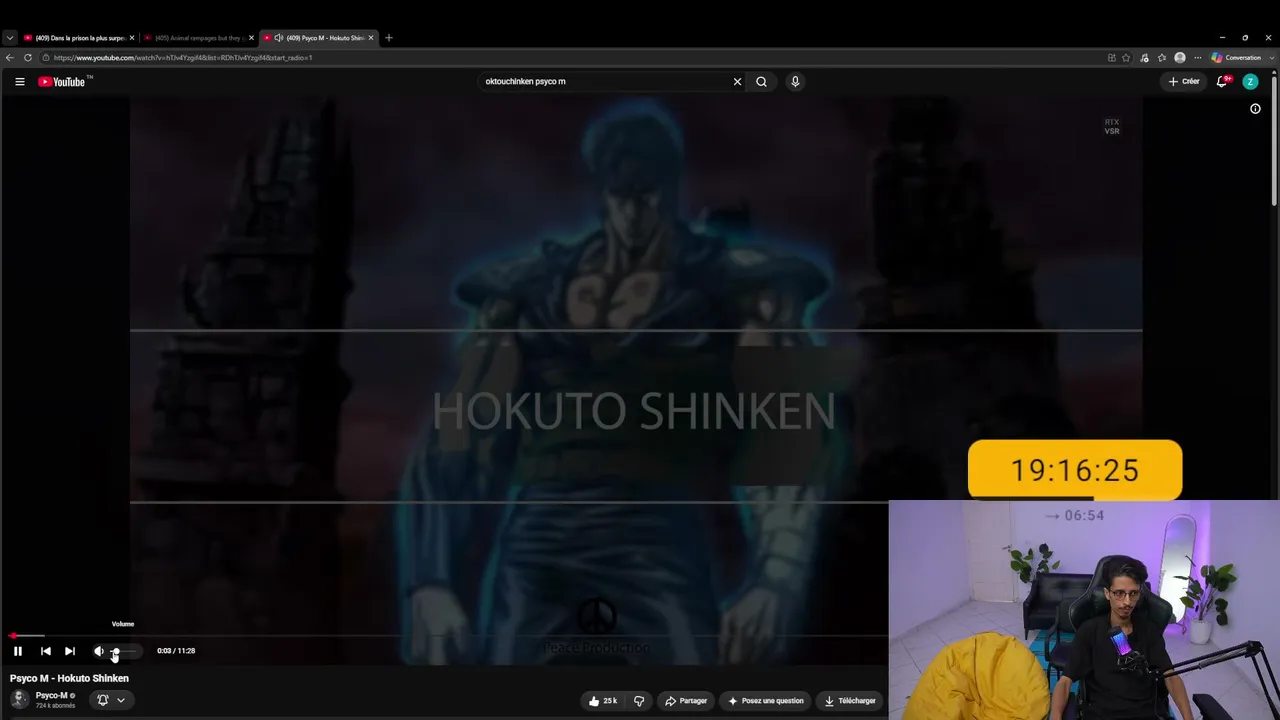Image resolution: width=1280 pixels, height=720 pixels.
Task: Open the account avatar menu
Action: point(1250,82)
